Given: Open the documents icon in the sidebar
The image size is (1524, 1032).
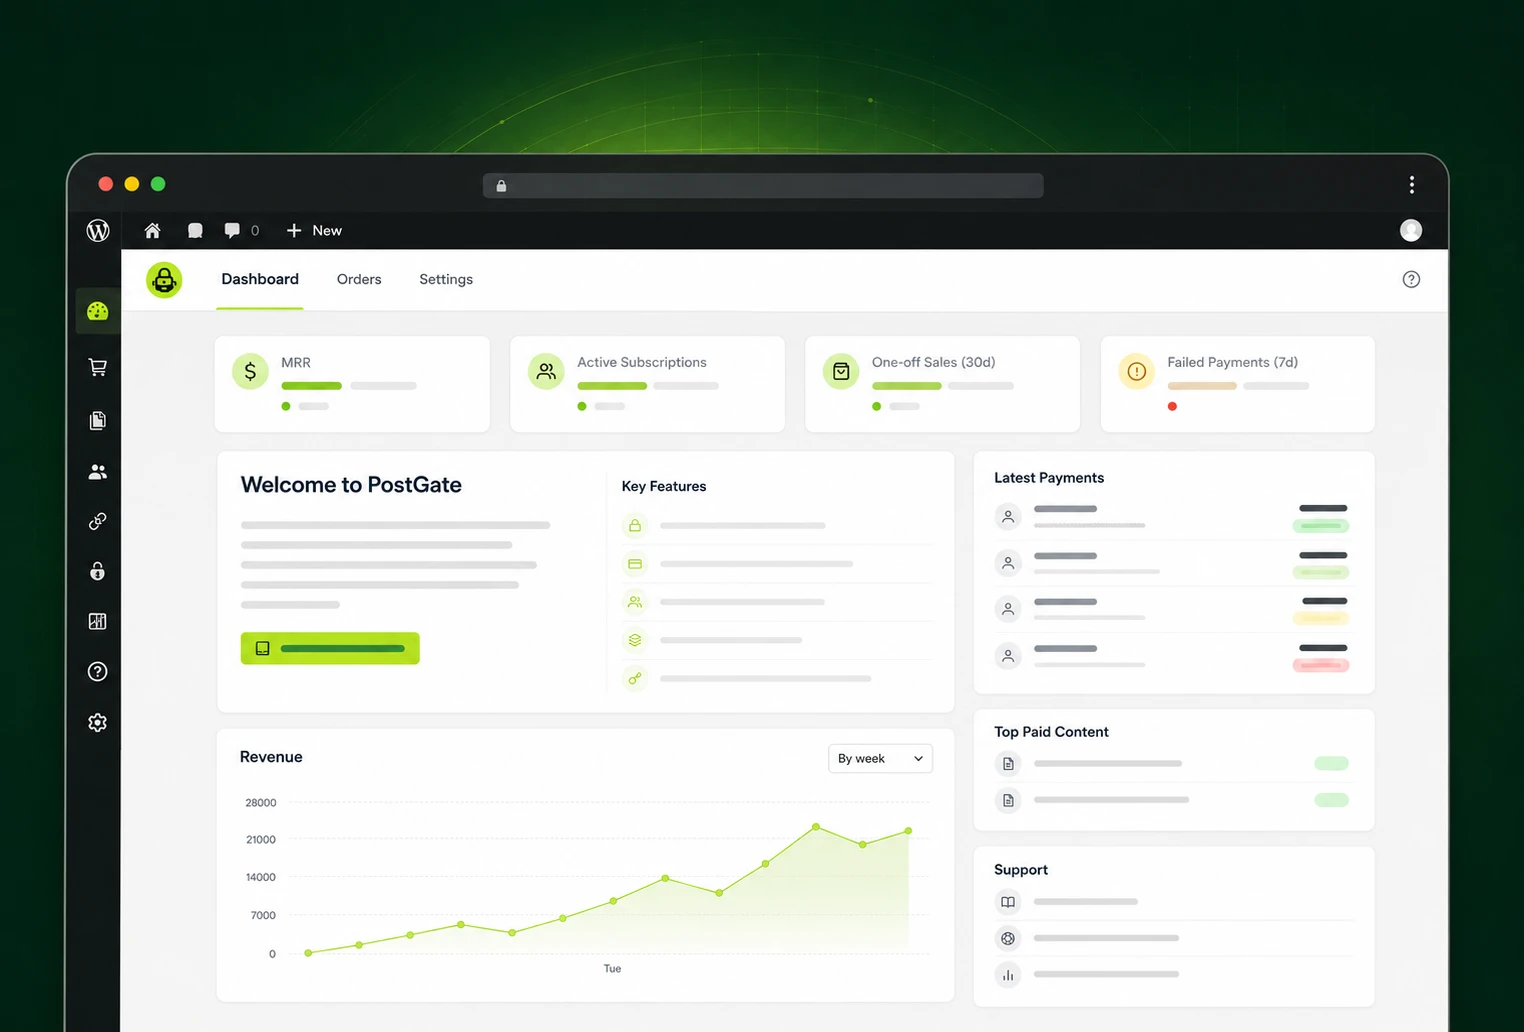Looking at the screenshot, I should (x=97, y=420).
